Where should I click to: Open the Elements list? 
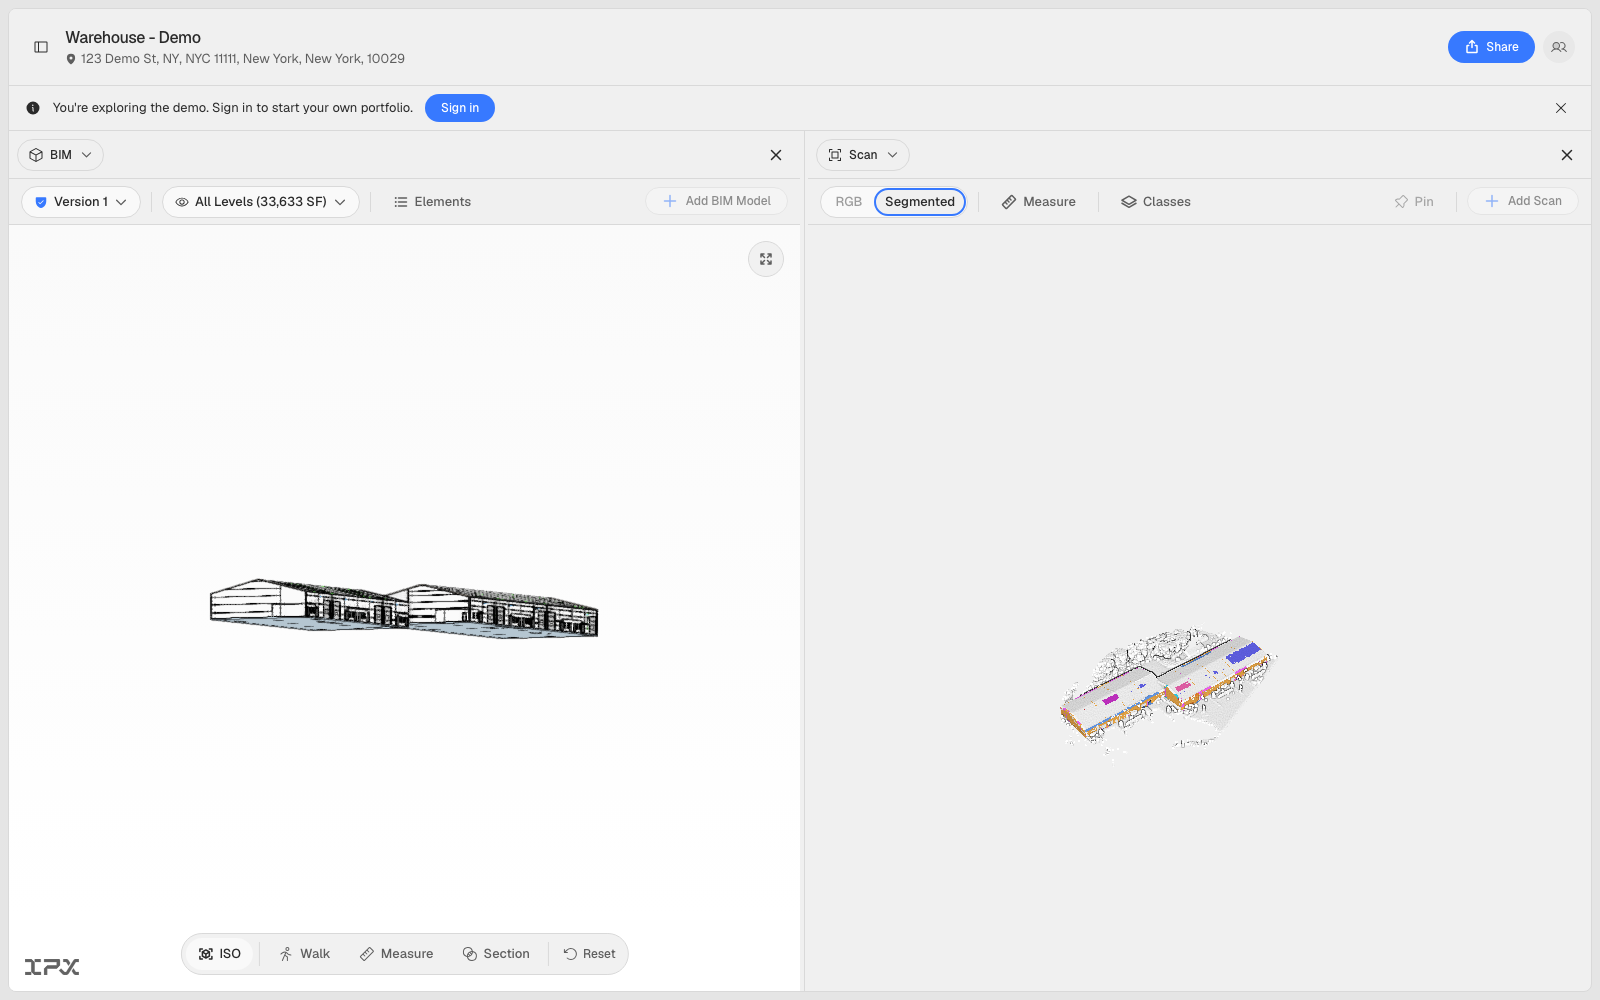432,202
